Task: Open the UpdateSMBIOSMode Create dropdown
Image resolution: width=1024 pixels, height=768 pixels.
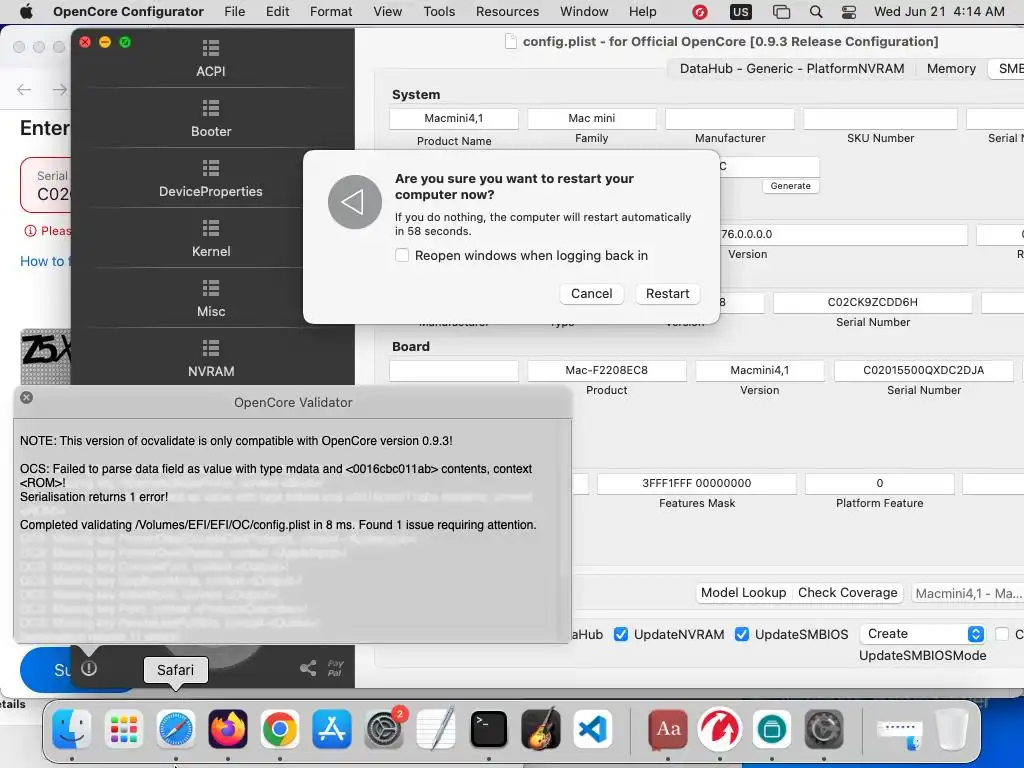Action: (x=922, y=633)
